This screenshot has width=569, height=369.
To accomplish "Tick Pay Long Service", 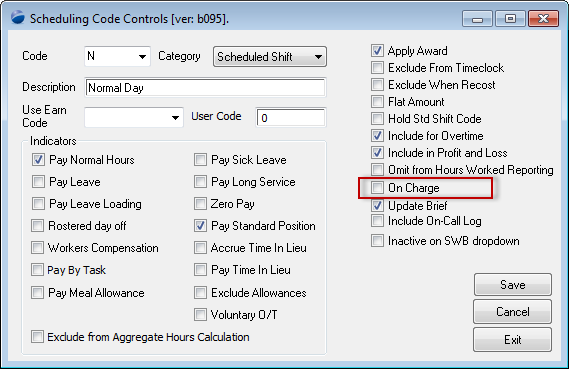I will [200, 181].
